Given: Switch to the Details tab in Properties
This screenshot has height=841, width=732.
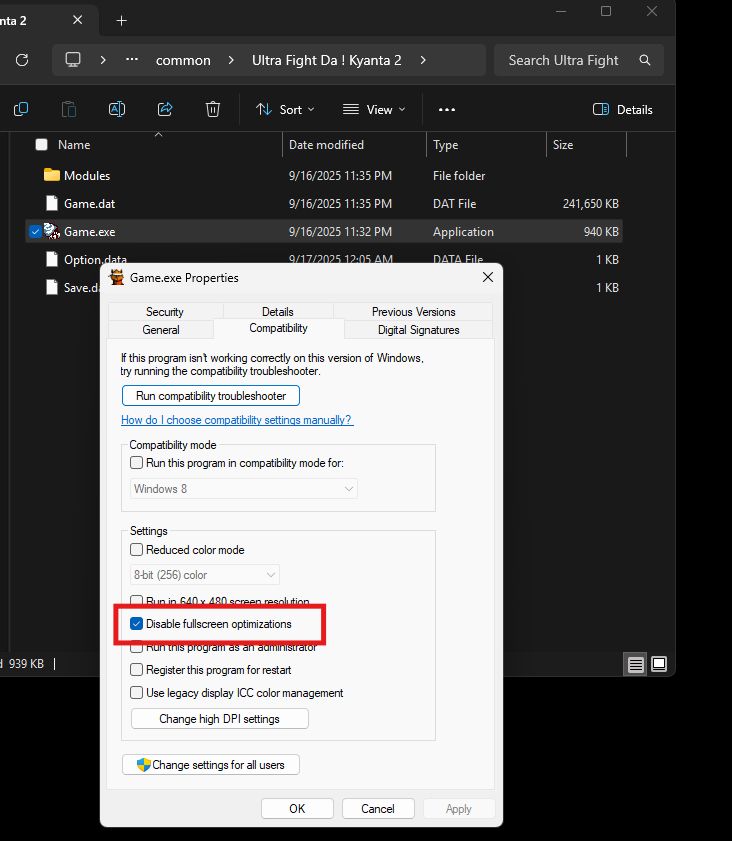Looking at the screenshot, I should tap(278, 312).
